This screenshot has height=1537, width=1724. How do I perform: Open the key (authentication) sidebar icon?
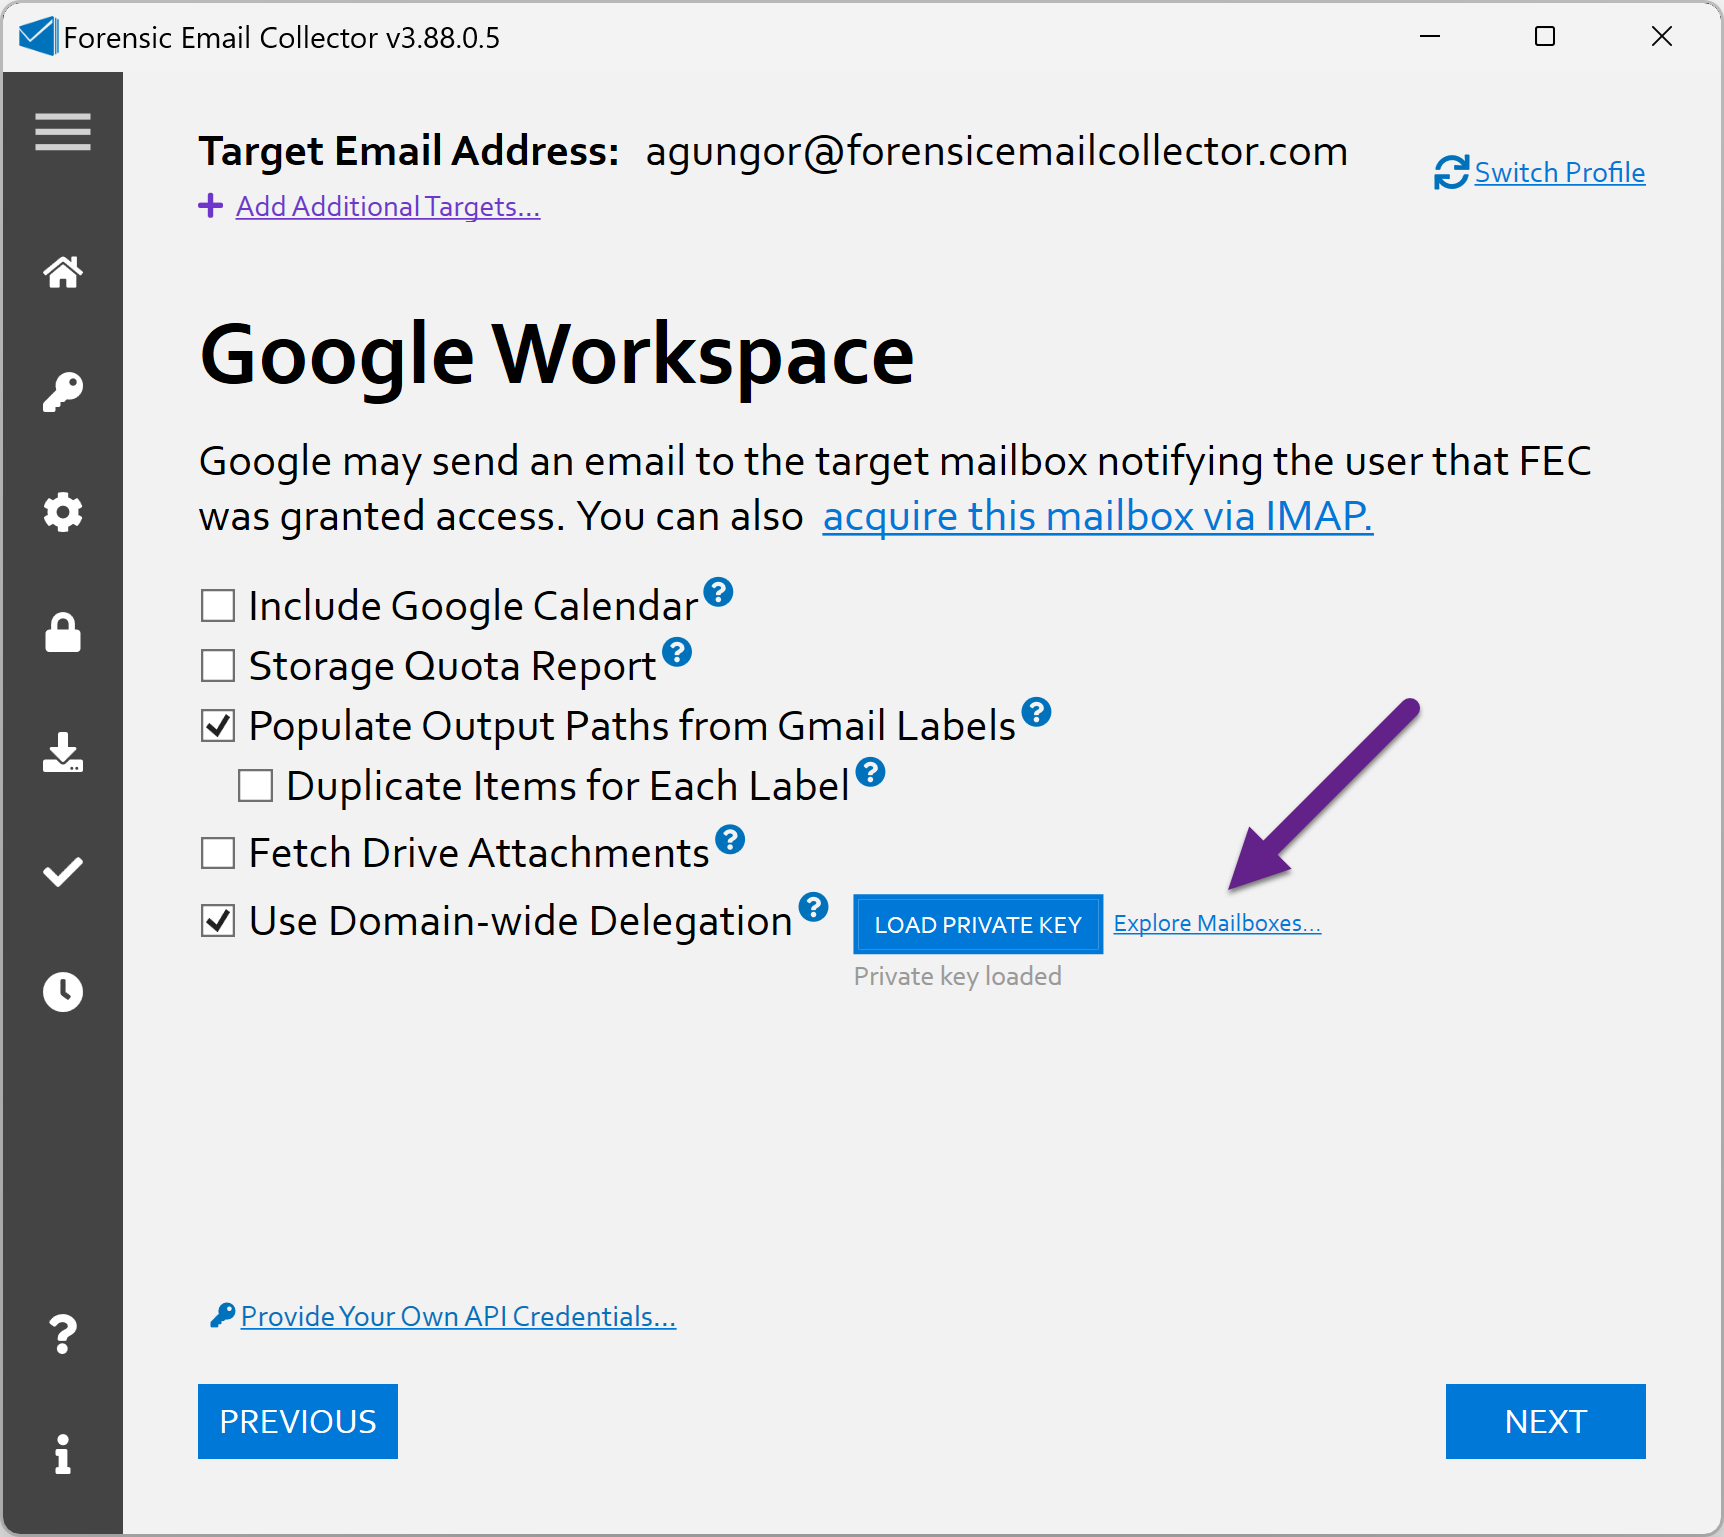click(x=63, y=392)
